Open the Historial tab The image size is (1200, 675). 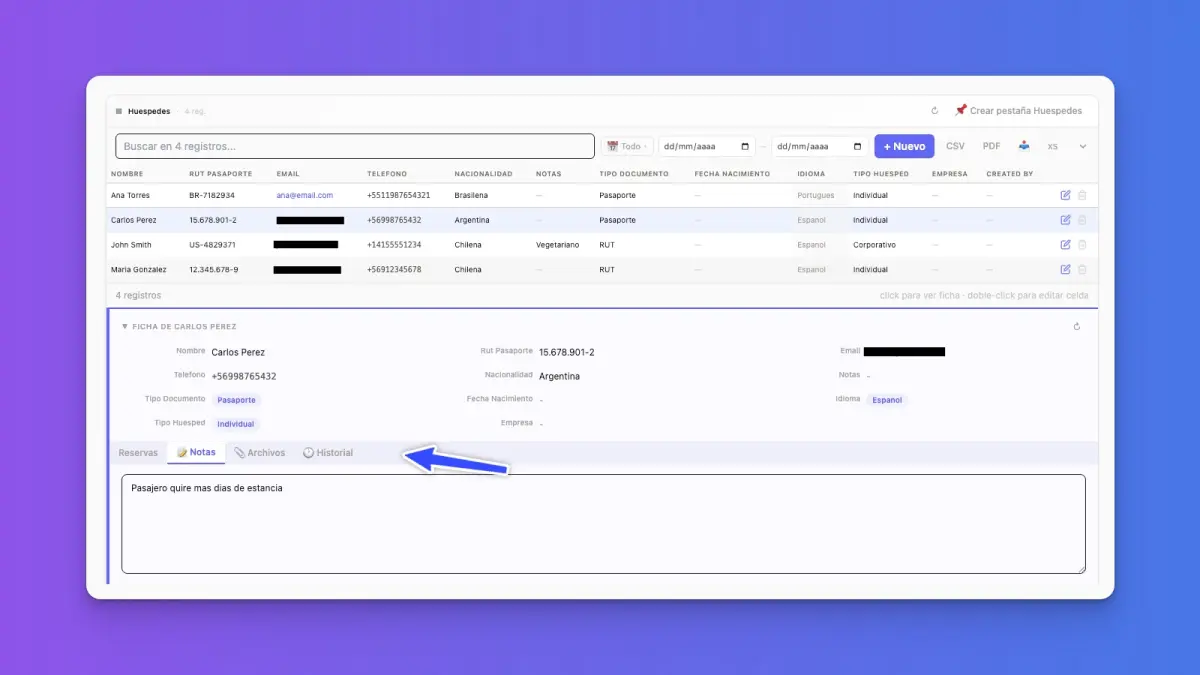[x=328, y=453]
